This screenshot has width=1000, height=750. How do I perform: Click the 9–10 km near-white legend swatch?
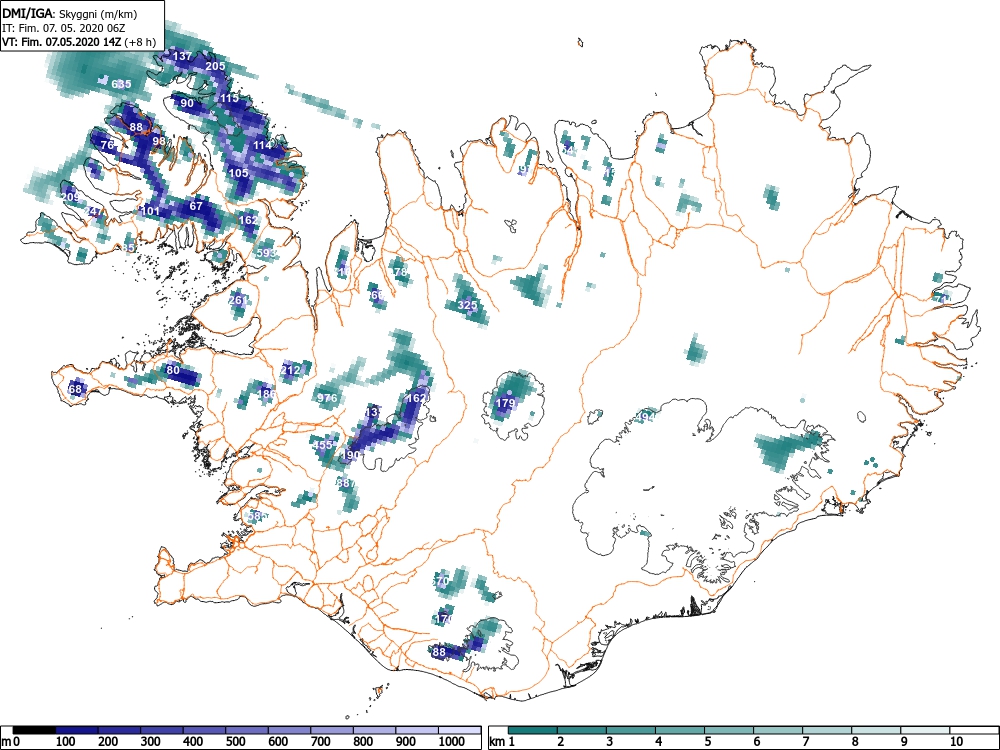point(925,730)
